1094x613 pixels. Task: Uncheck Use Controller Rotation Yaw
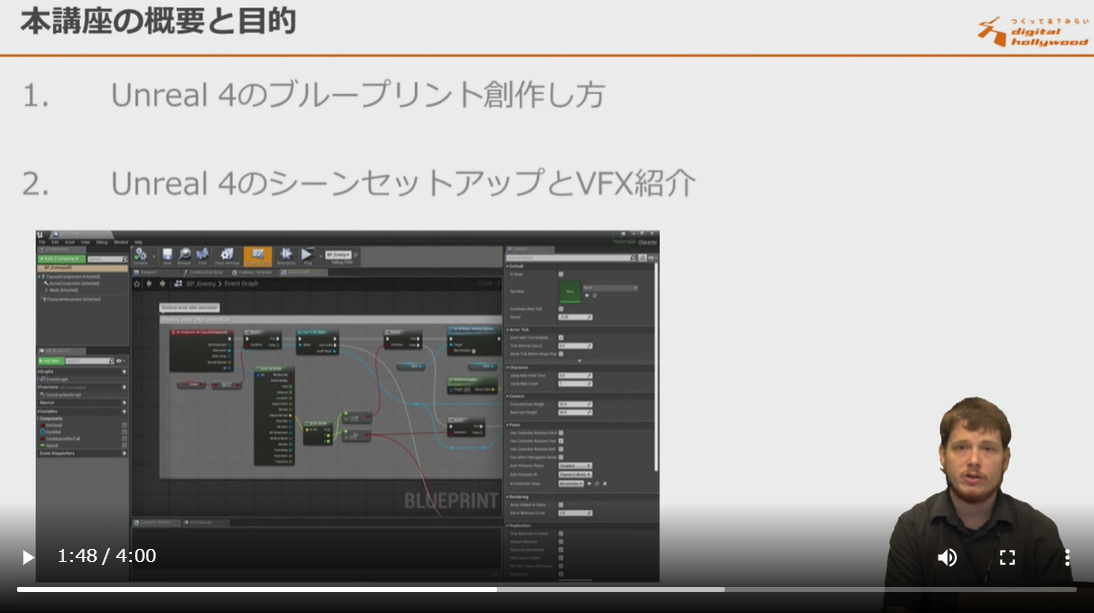561,441
